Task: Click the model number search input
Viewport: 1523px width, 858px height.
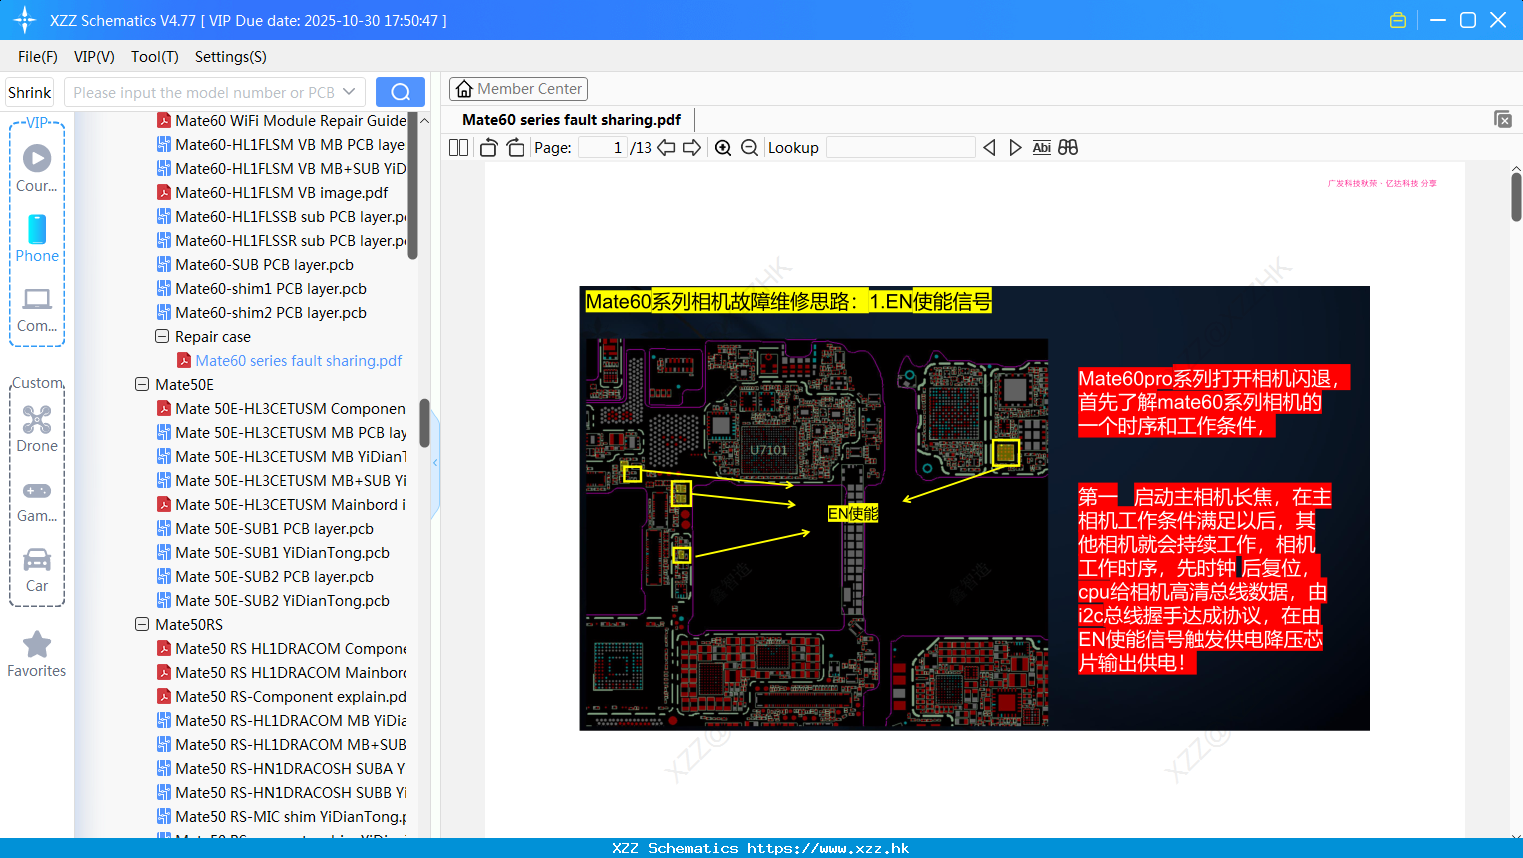Action: [x=204, y=92]
